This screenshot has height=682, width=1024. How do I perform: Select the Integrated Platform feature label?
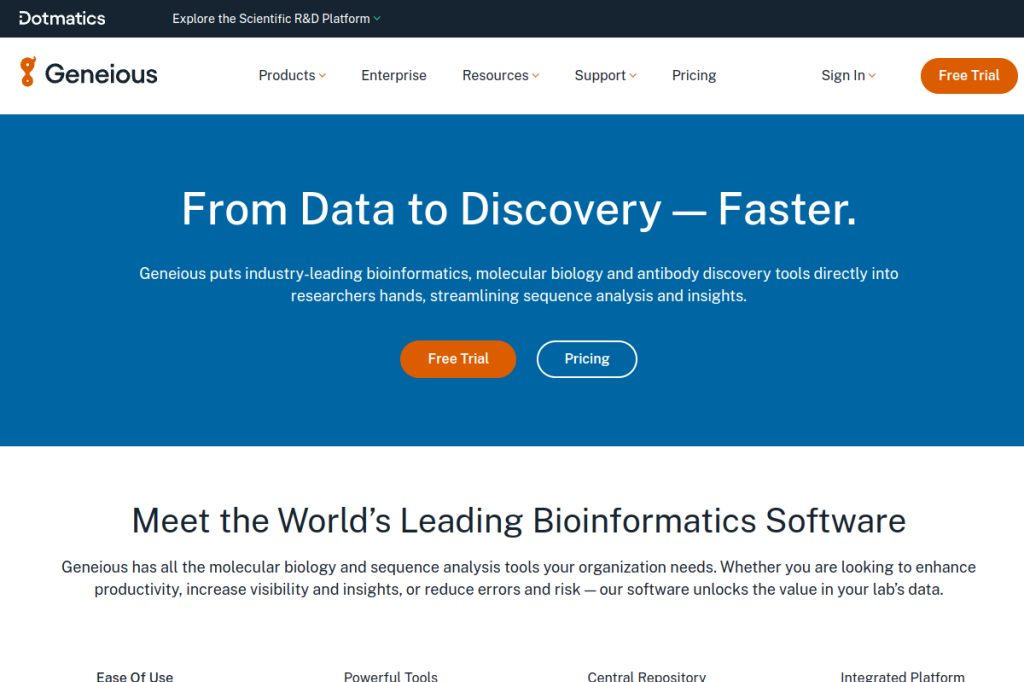[x=903, y=677]
